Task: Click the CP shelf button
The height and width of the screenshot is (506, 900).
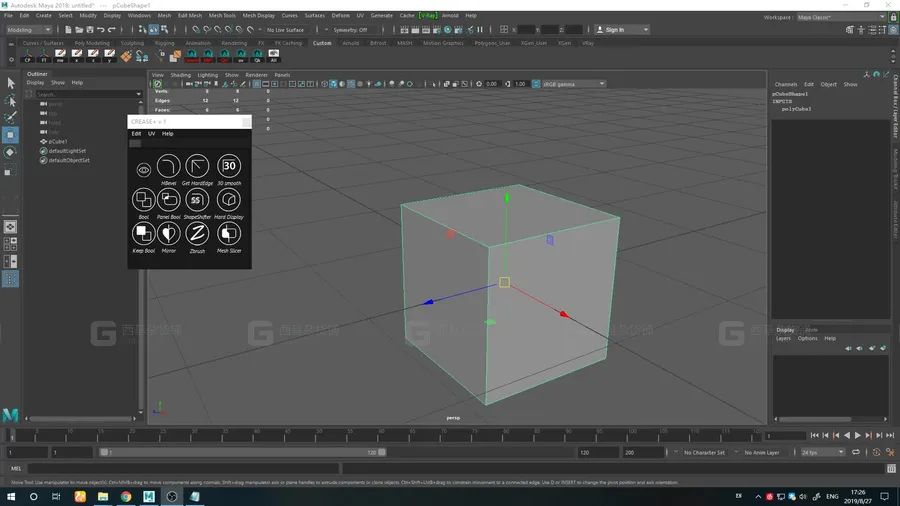Action: (x=28, y=56)
